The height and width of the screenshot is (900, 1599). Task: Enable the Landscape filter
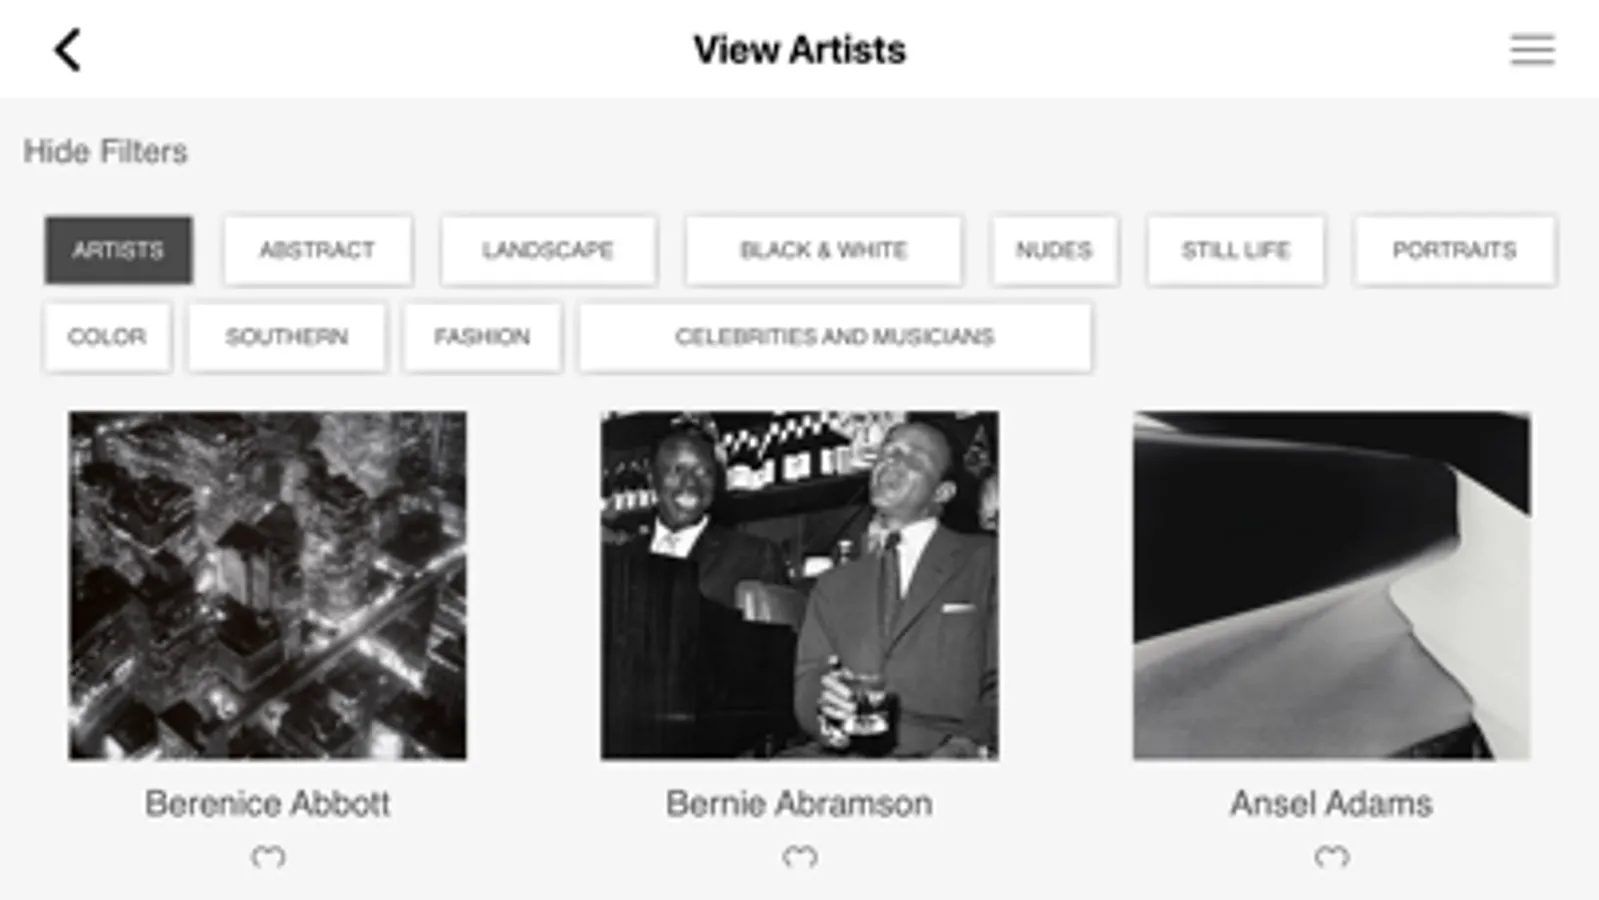[548, 250]
